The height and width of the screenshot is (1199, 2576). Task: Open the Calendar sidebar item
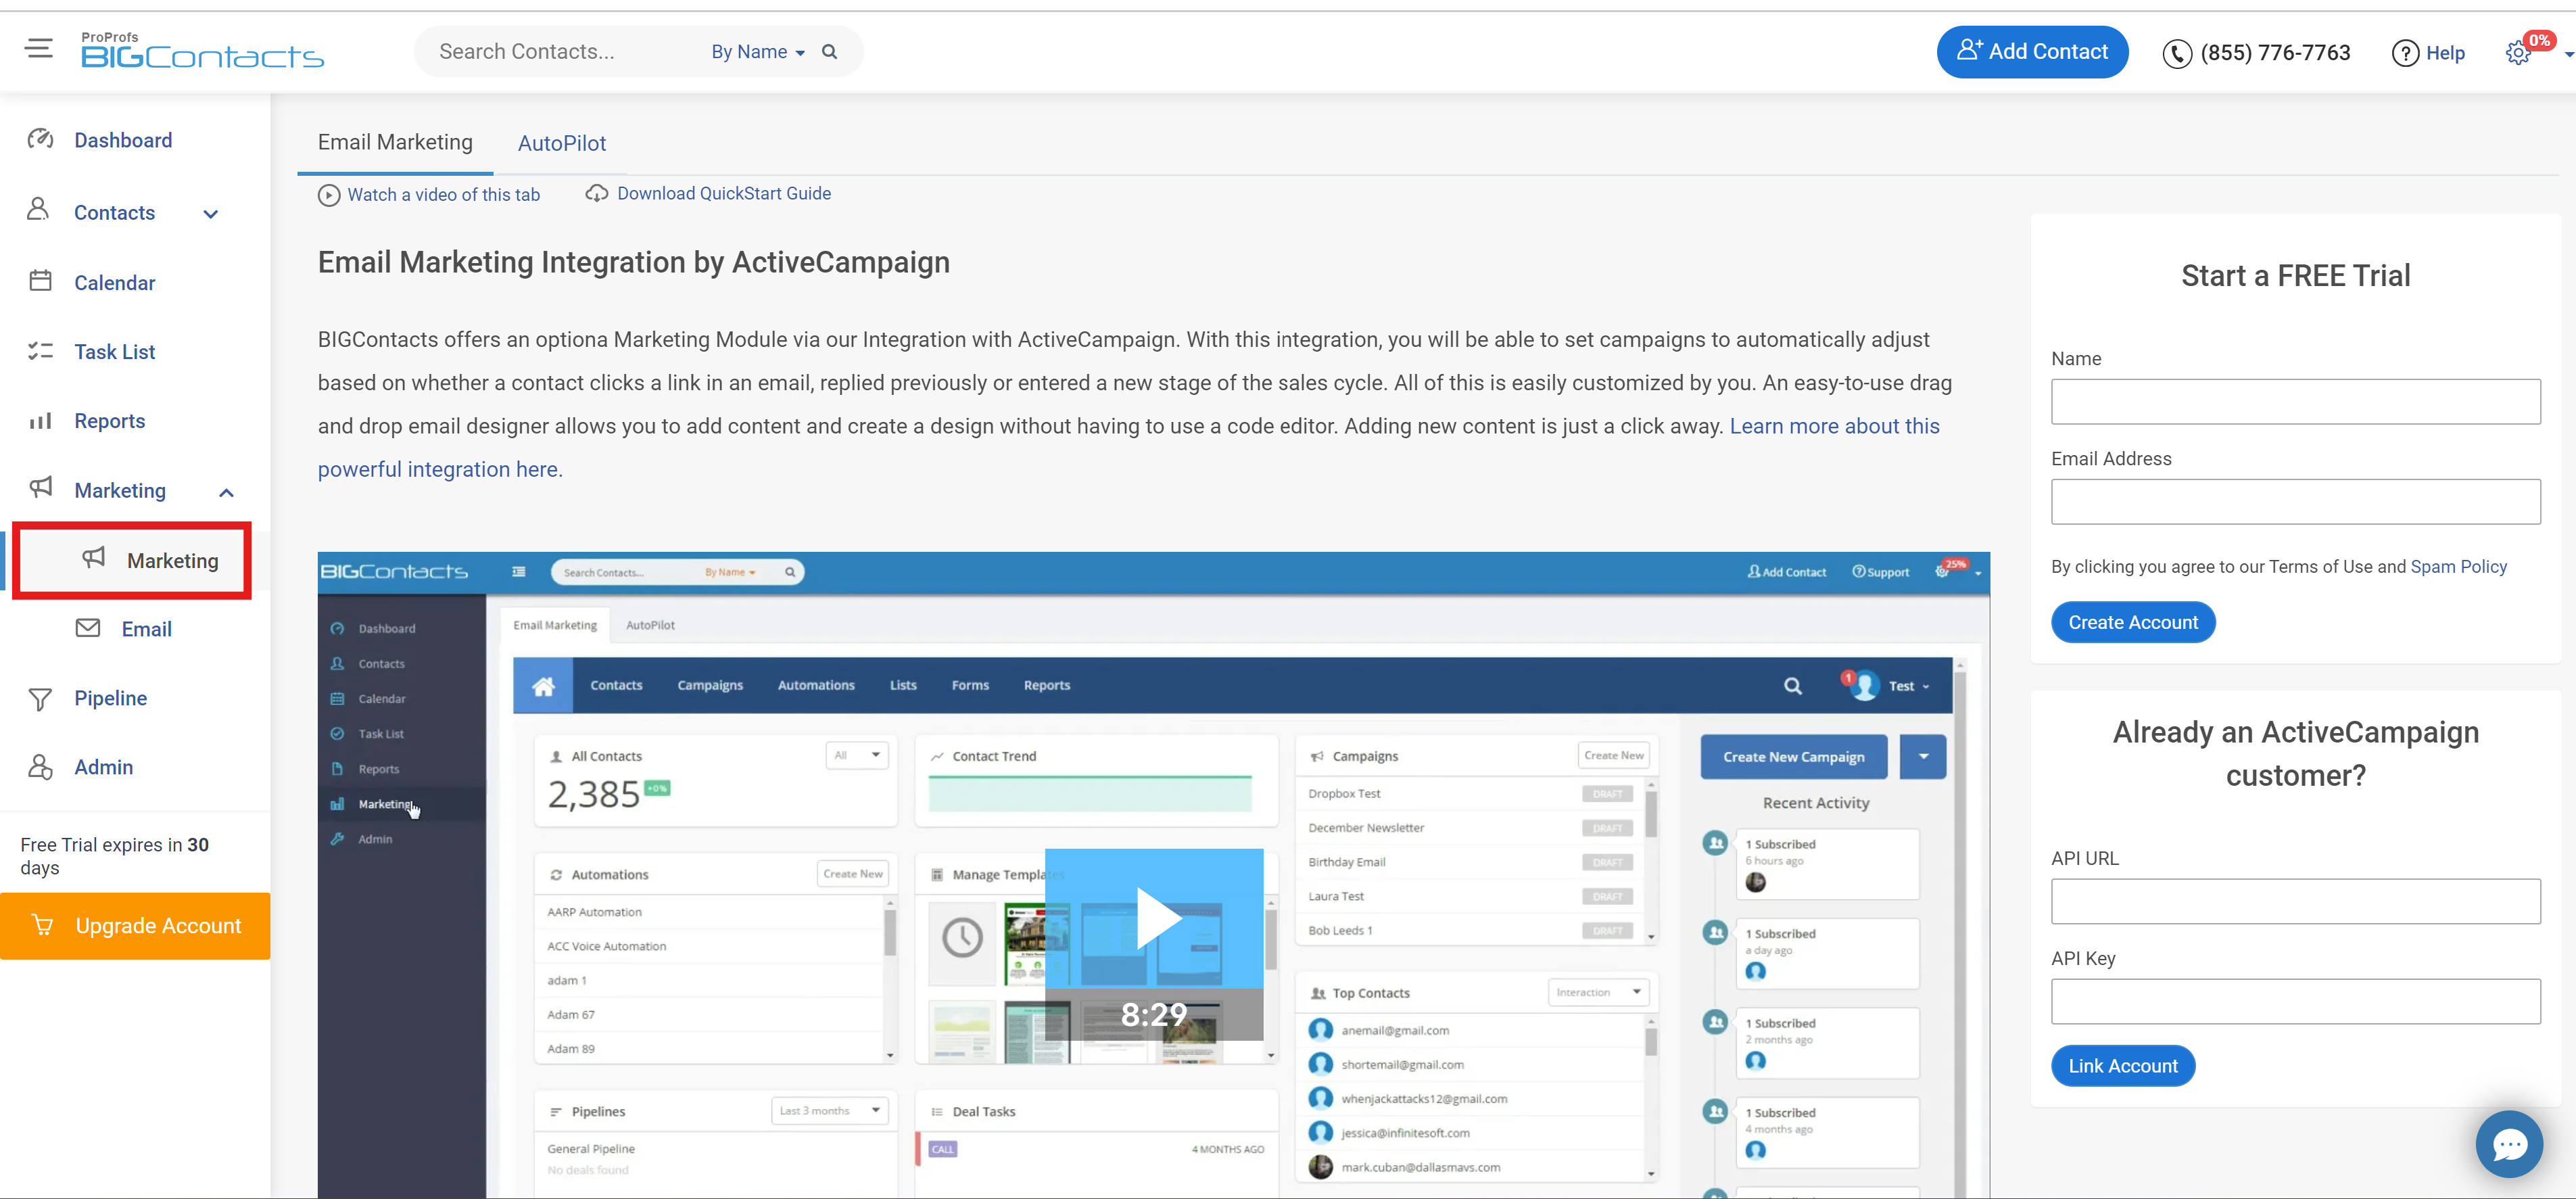(114, 283)
